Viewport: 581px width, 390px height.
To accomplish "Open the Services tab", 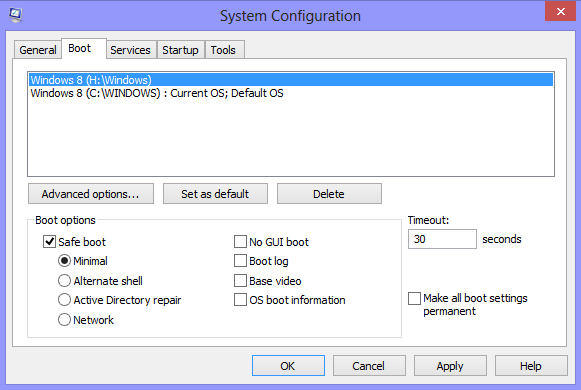I will (130, 50).
